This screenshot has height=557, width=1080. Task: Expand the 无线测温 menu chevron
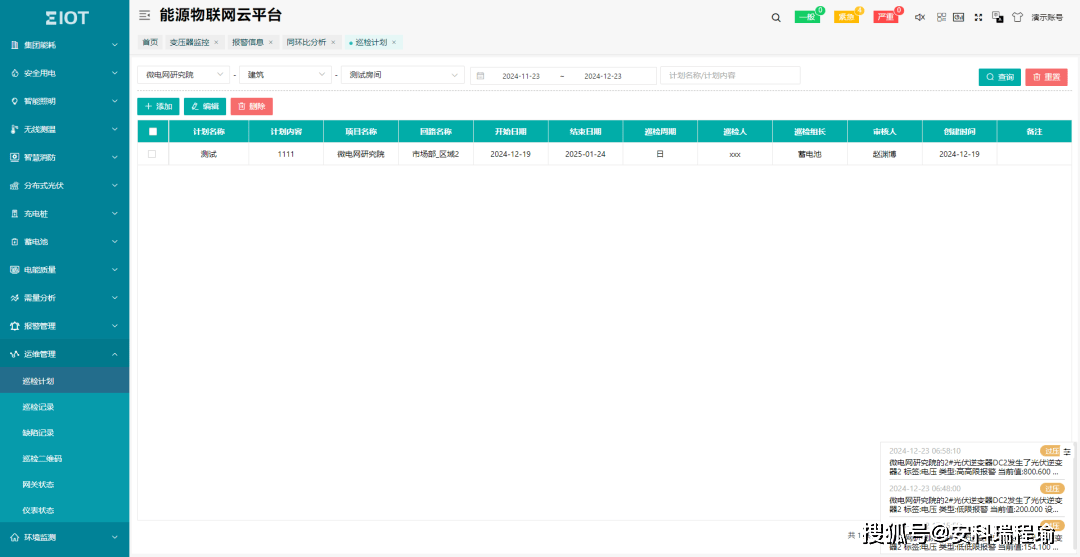(x=115, y=129)
